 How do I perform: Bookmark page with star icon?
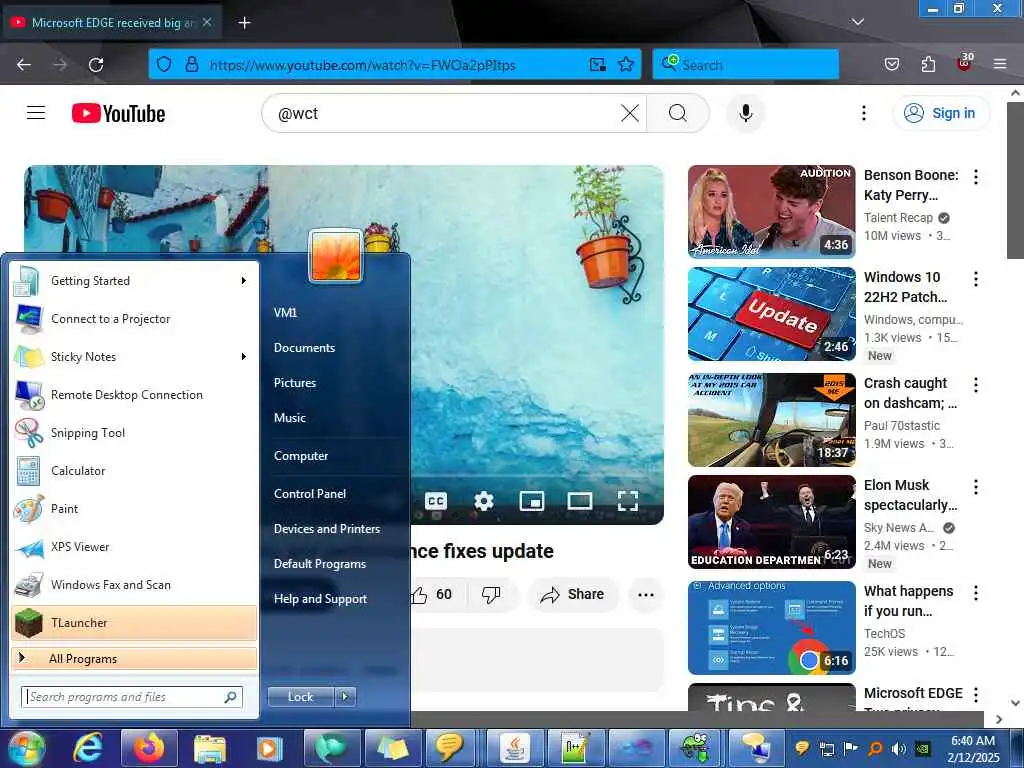pos(626,64)
